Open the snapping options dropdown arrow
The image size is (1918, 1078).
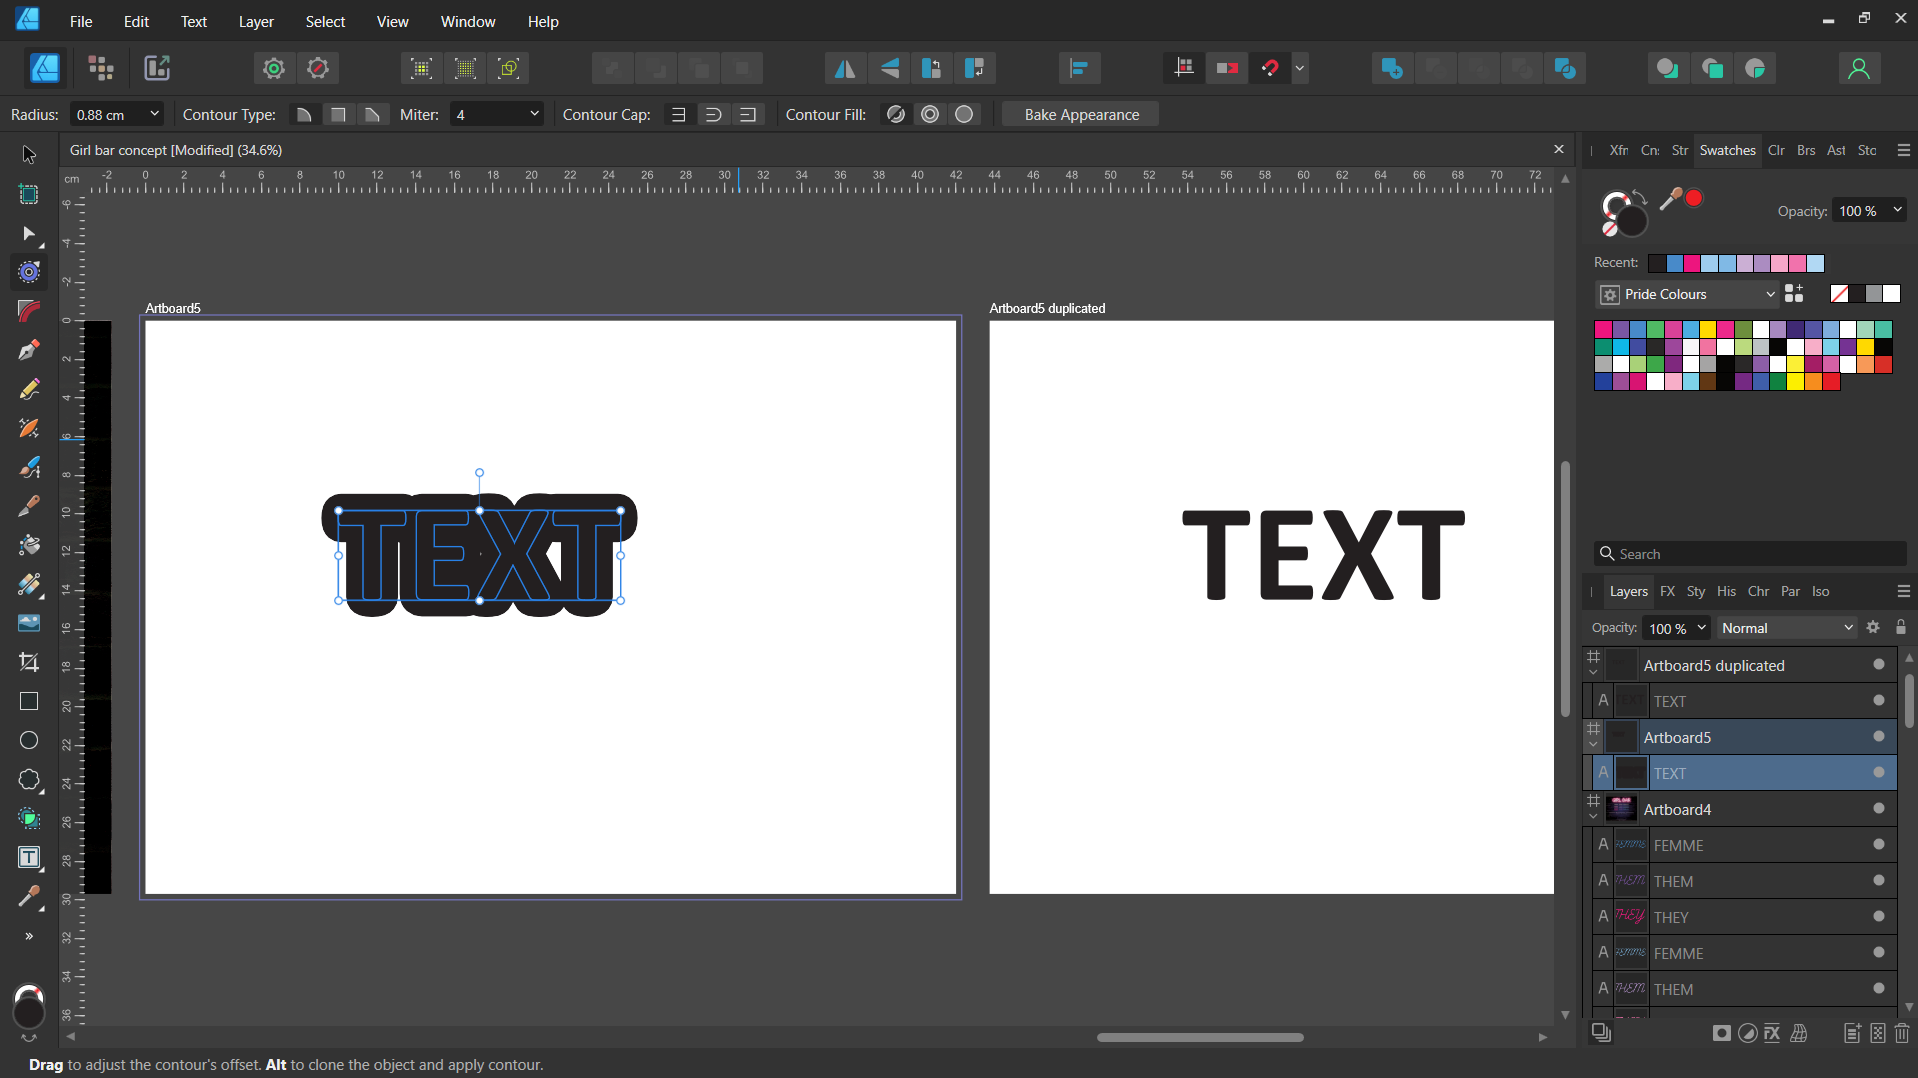click(x=1300, y=68)
